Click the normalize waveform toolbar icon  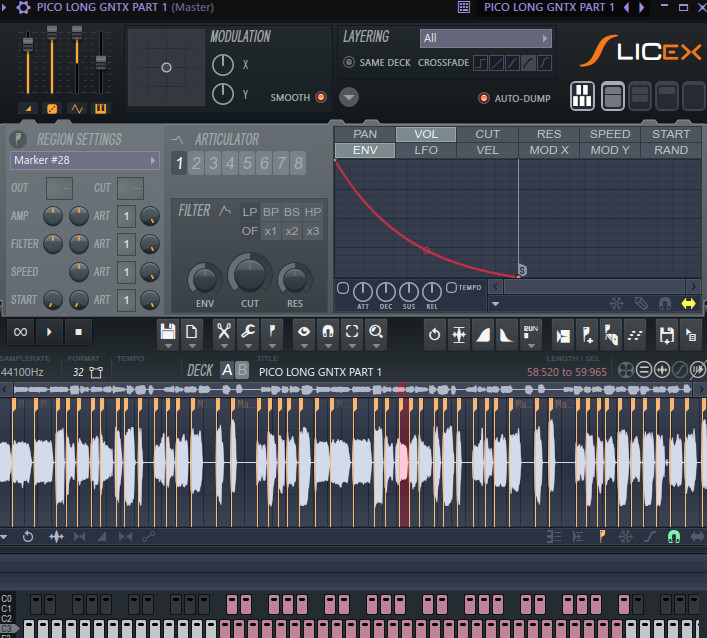point(459,335)
